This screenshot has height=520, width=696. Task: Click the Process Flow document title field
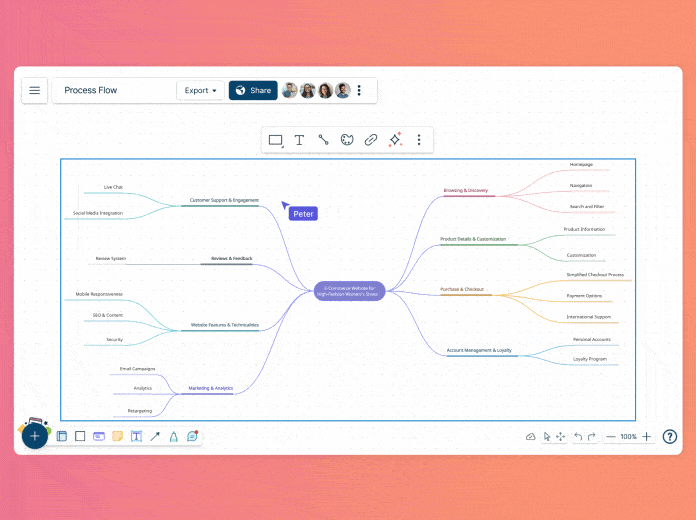tap(110, 90)
